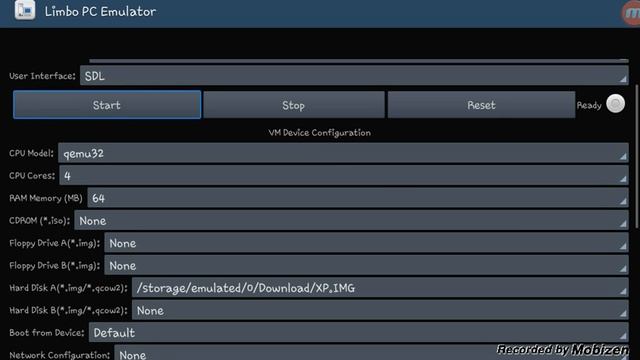
Task: Stop the virtual machine
Action: click(x=294, y=105)
